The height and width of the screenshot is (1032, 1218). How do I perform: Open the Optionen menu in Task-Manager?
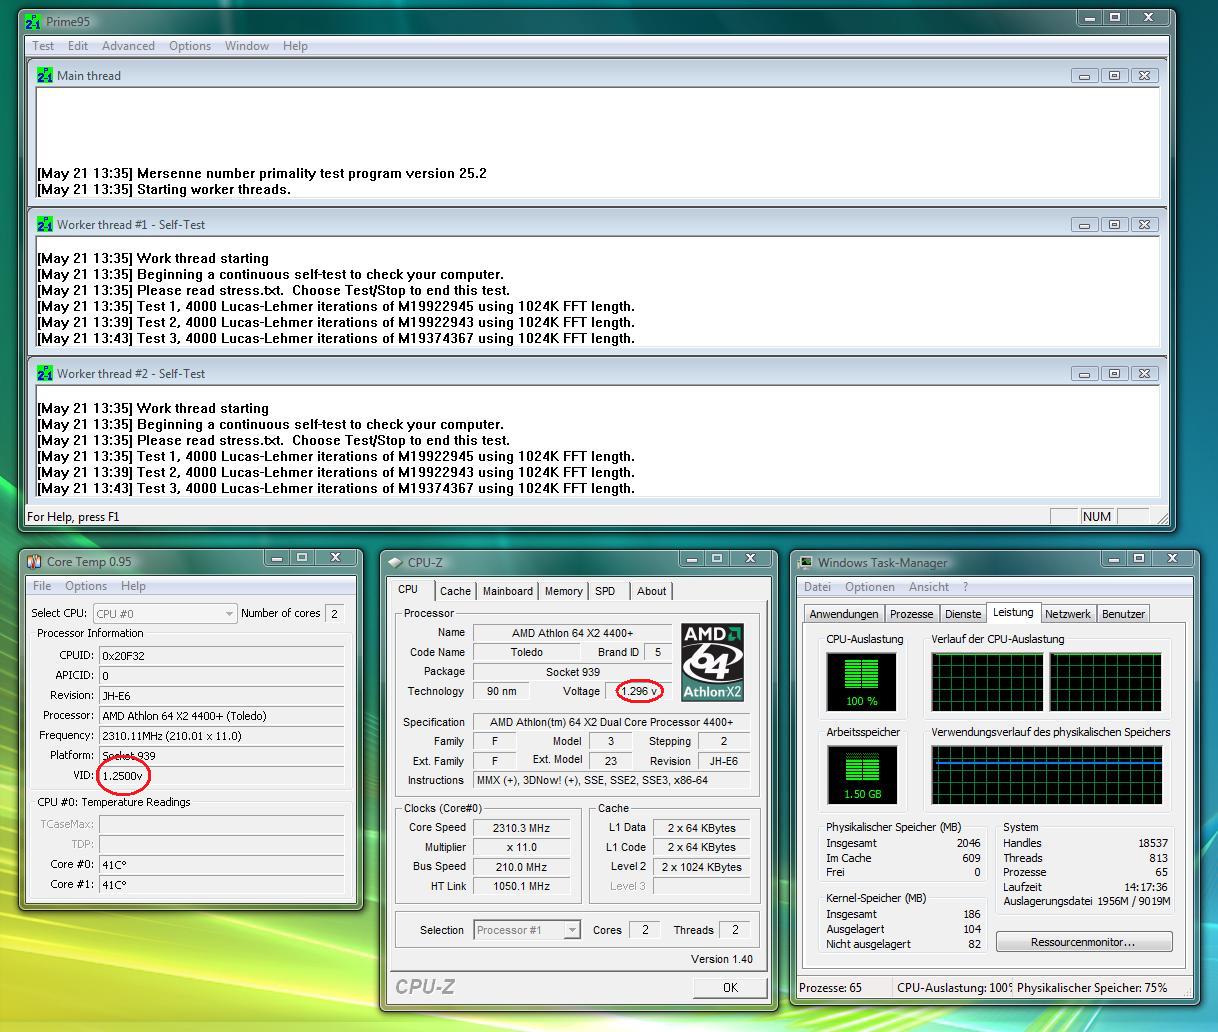click(x=870, y=587)
